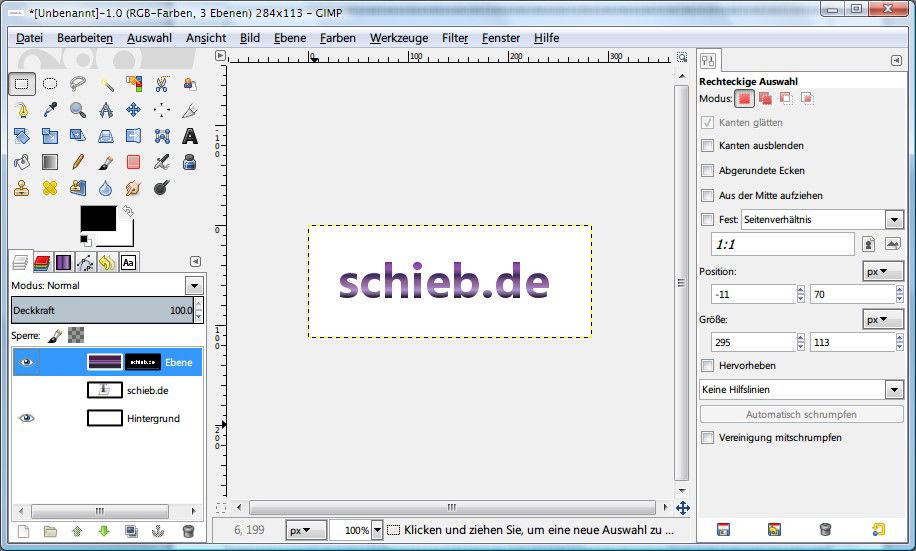Image resolution: width=916 pixels, height=551 pixels.
Task: Select the Ink tool
Action: point(190,162)
